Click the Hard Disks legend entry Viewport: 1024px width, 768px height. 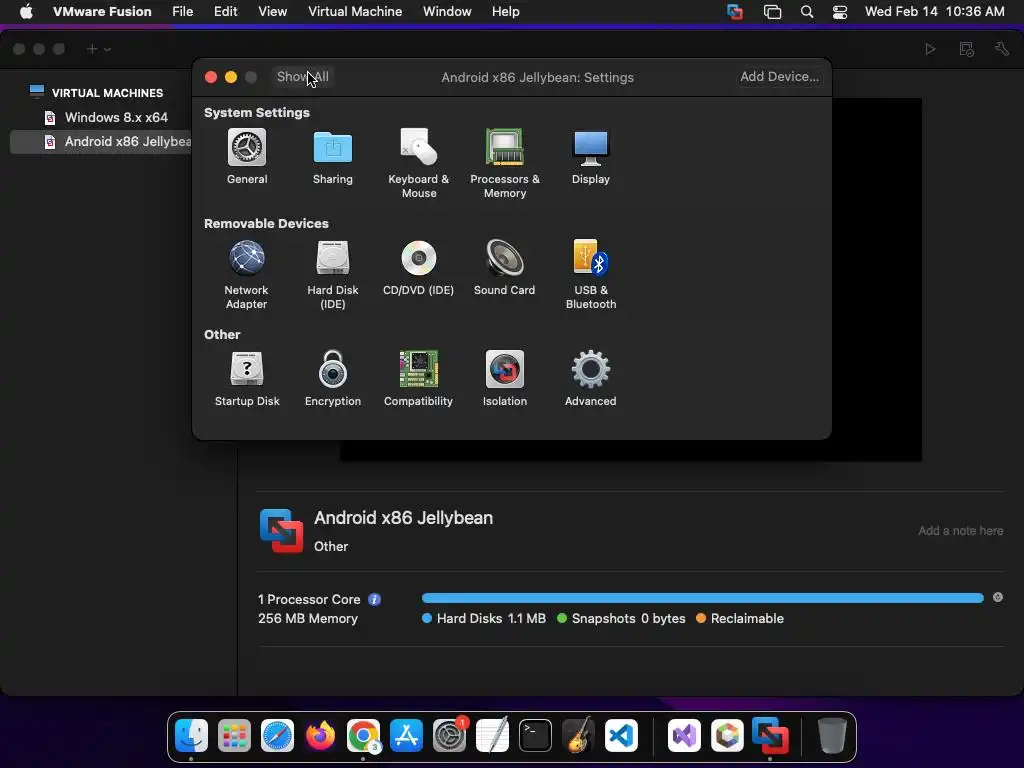click(484, 618)
